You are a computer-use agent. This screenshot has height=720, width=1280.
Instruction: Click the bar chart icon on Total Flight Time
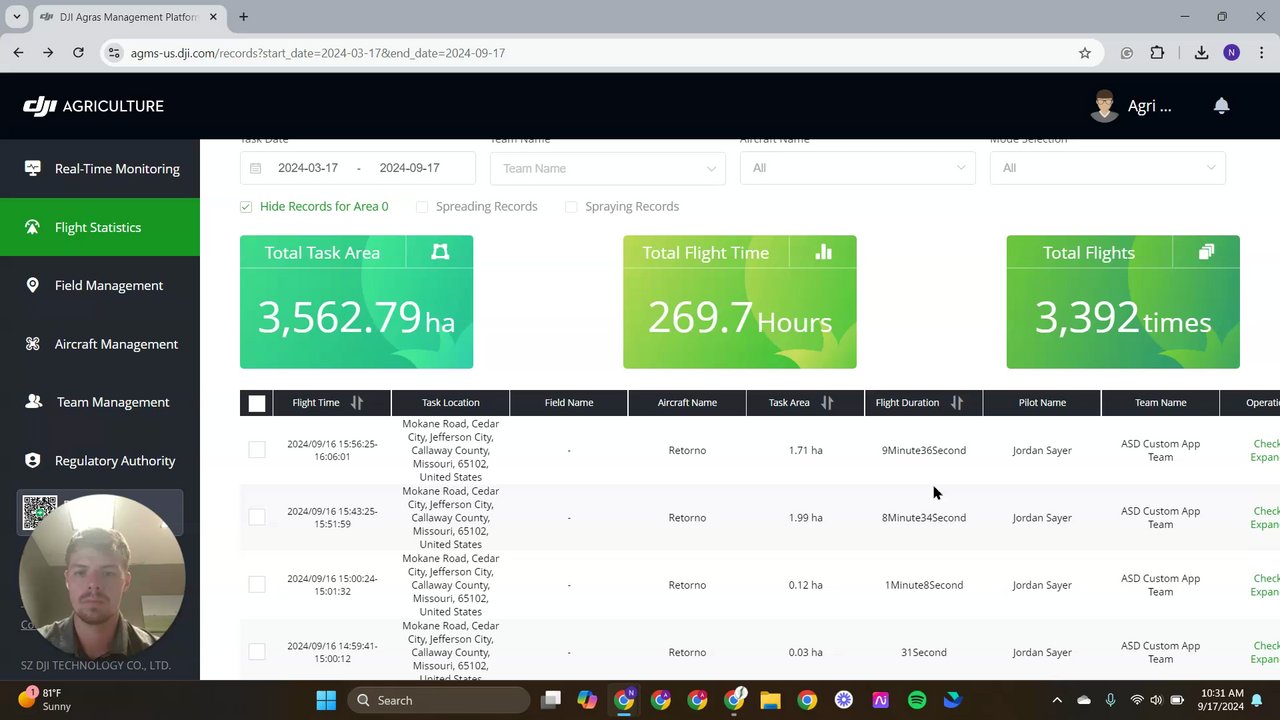[823, 252]
